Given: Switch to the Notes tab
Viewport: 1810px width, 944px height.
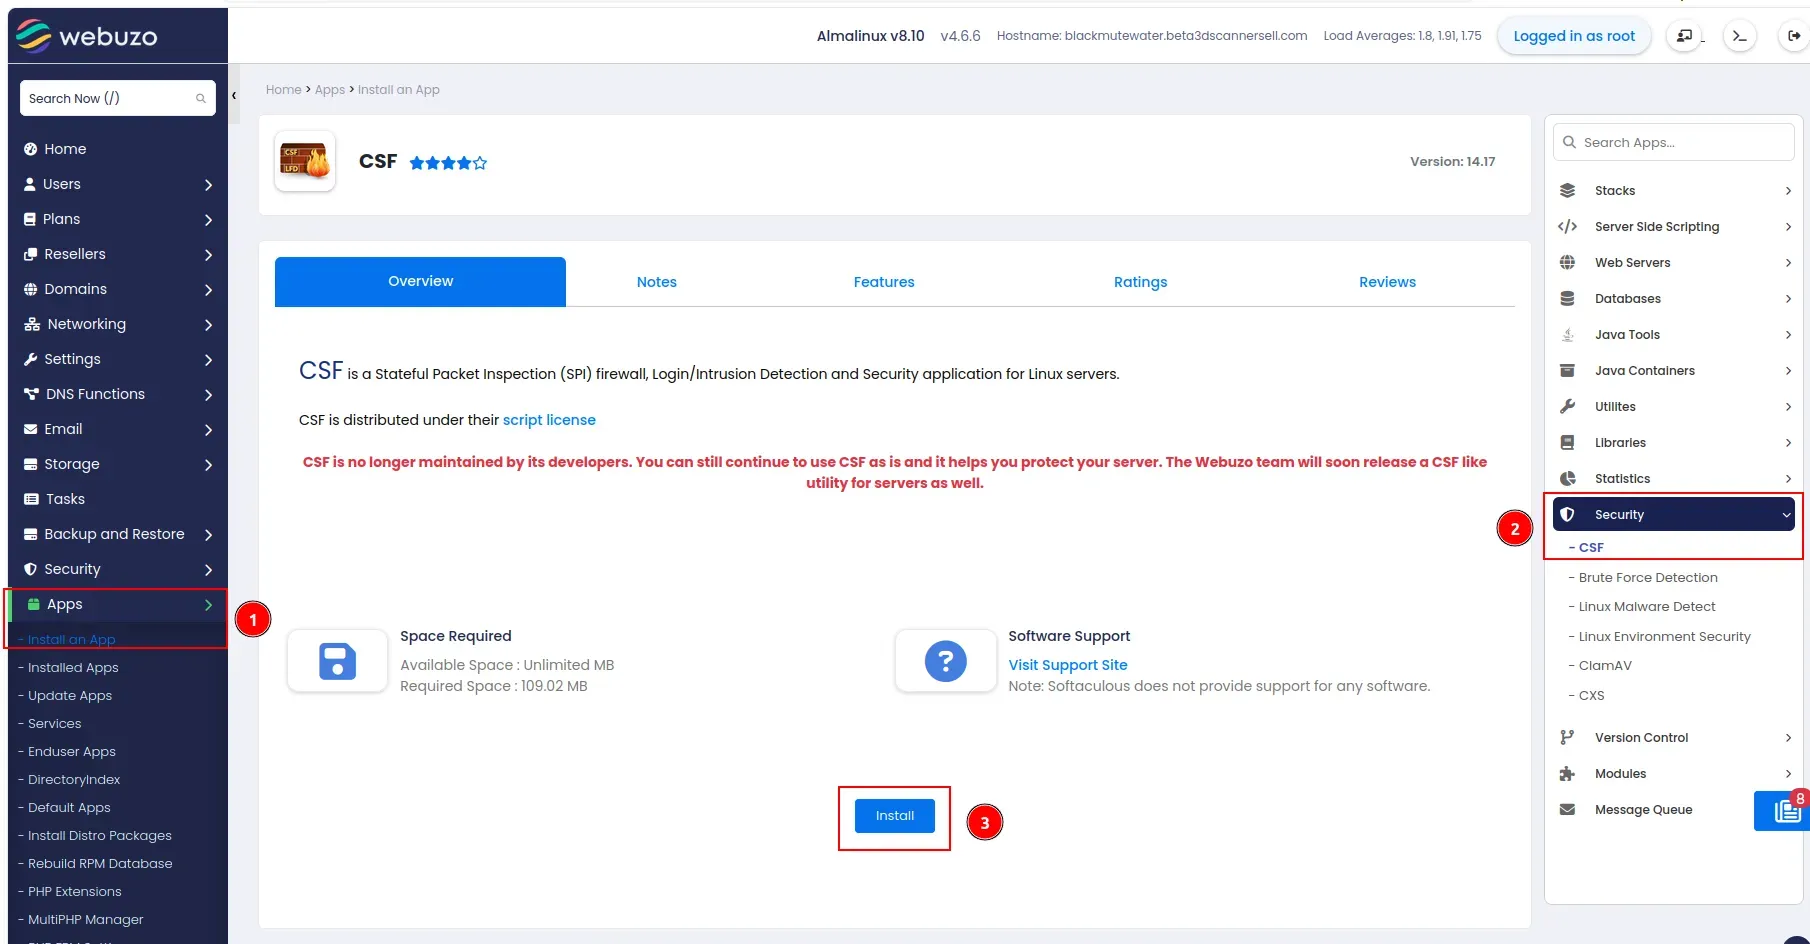Looking at the screenshot, I should (x=657, y=282).
